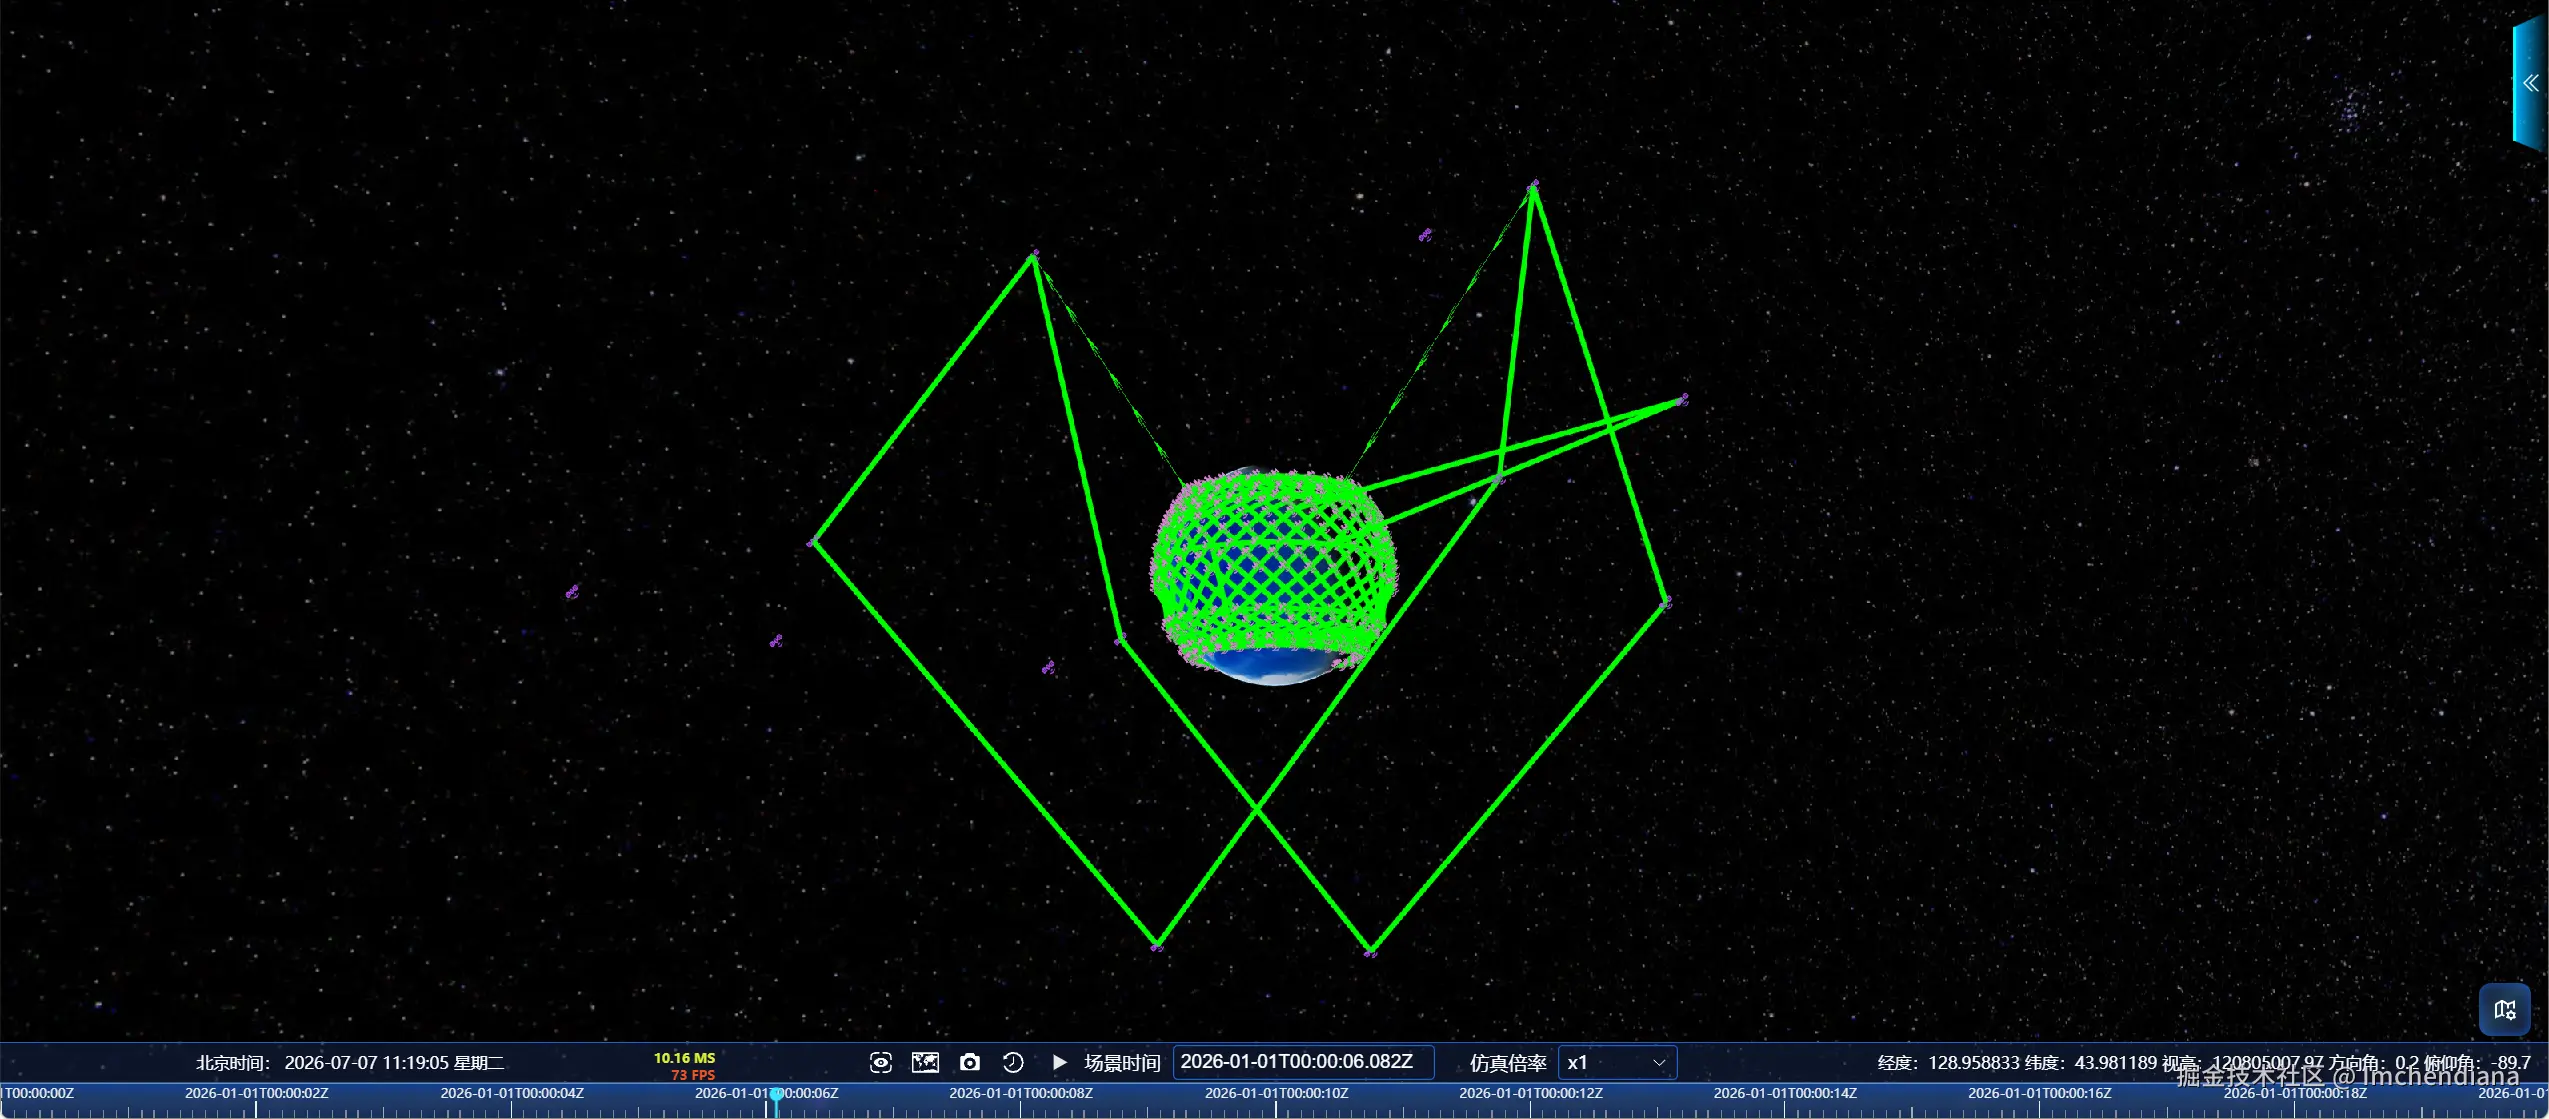Select 2026-01-01T00:00:04Z timeline tick label
This screenshot has height=1119, width=2549.
(x=512, y=1093)
